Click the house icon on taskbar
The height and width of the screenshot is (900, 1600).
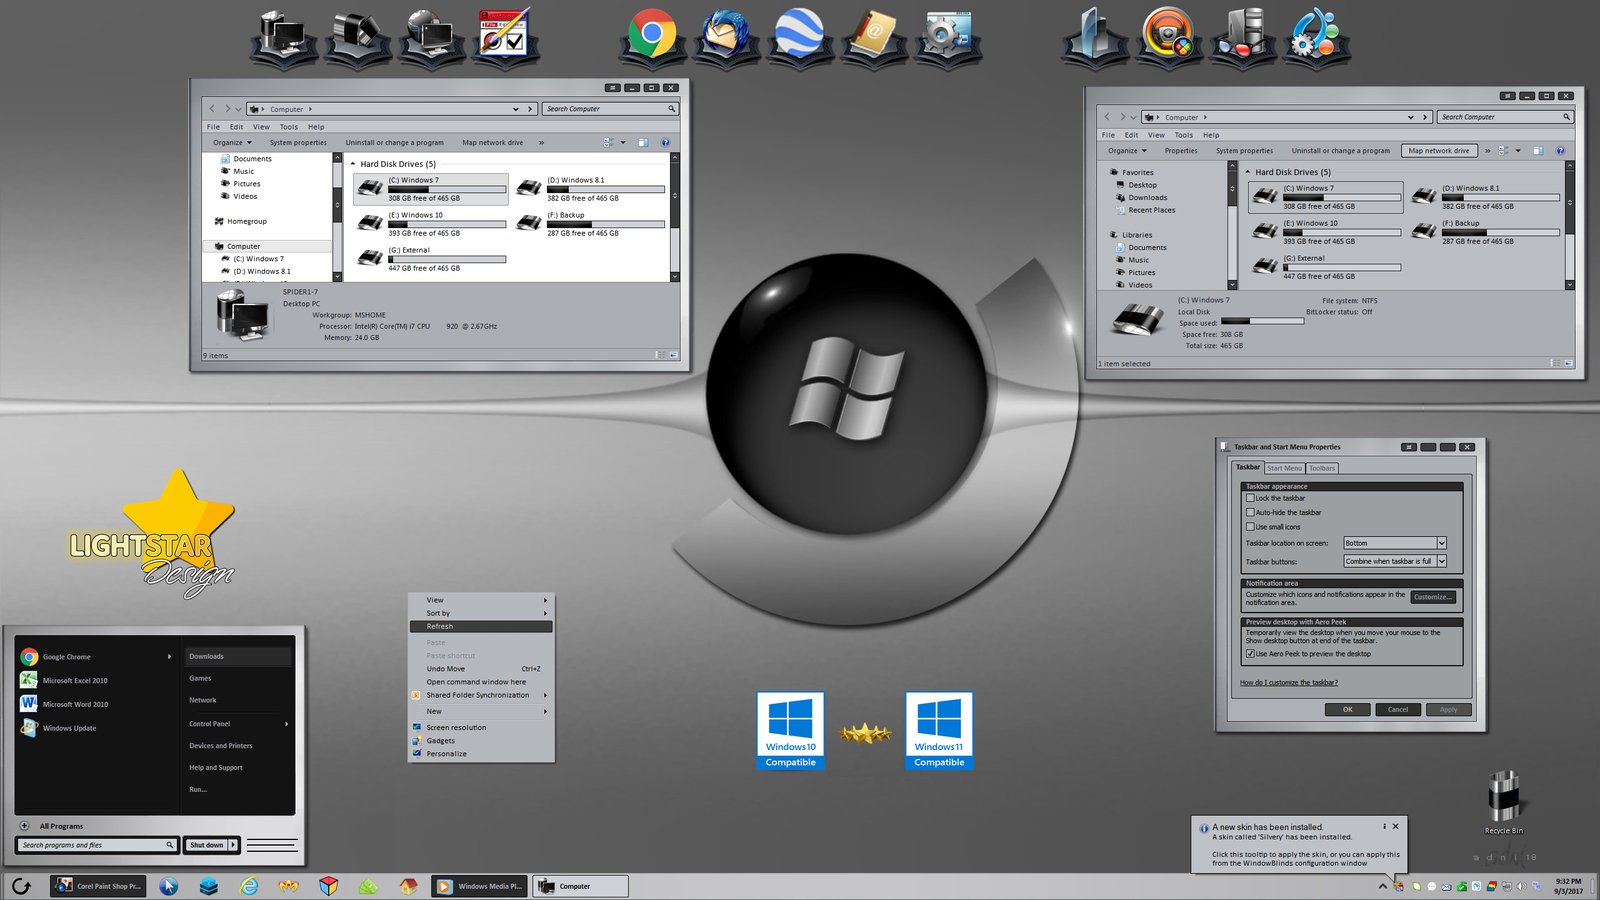(x=408, y=886)
